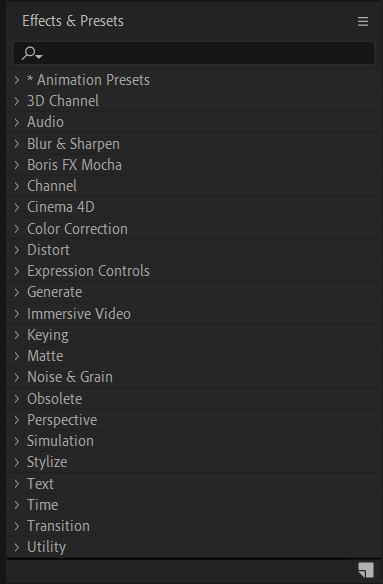Expand the Color Correction category arrow
Viewport: 383px width, 584px height.
click(x=16, y=229)
